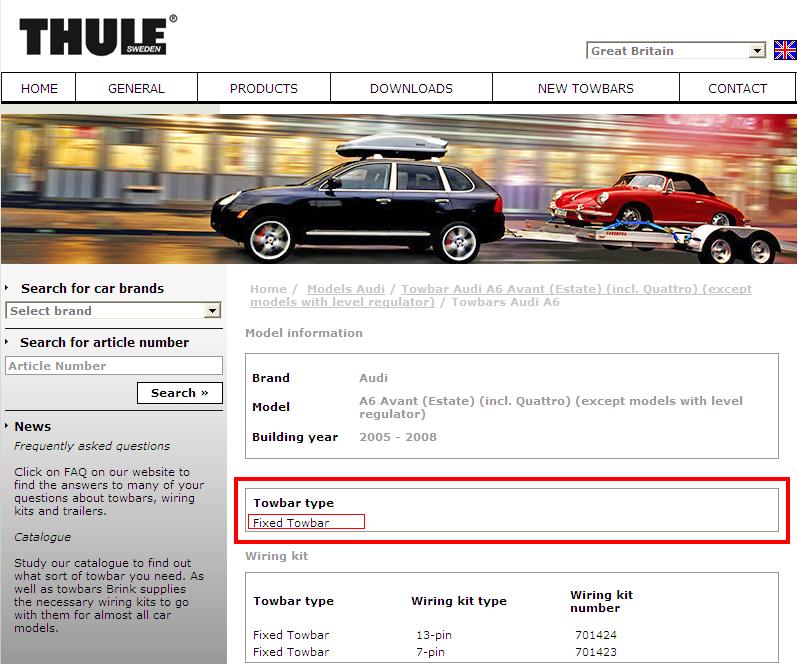Select wiring kit number 701423
The width and height of the screenshot is (798, 664).
click(596, 652)
